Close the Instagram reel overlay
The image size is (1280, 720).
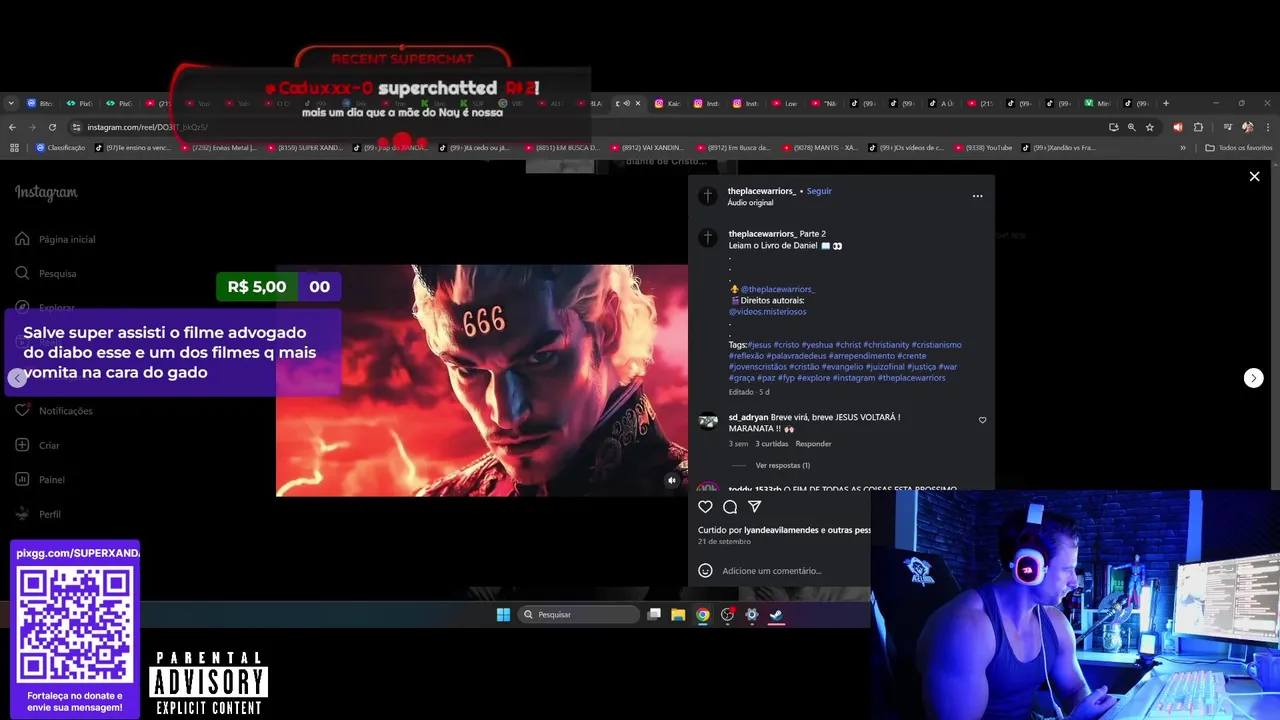click(1254, 176)
